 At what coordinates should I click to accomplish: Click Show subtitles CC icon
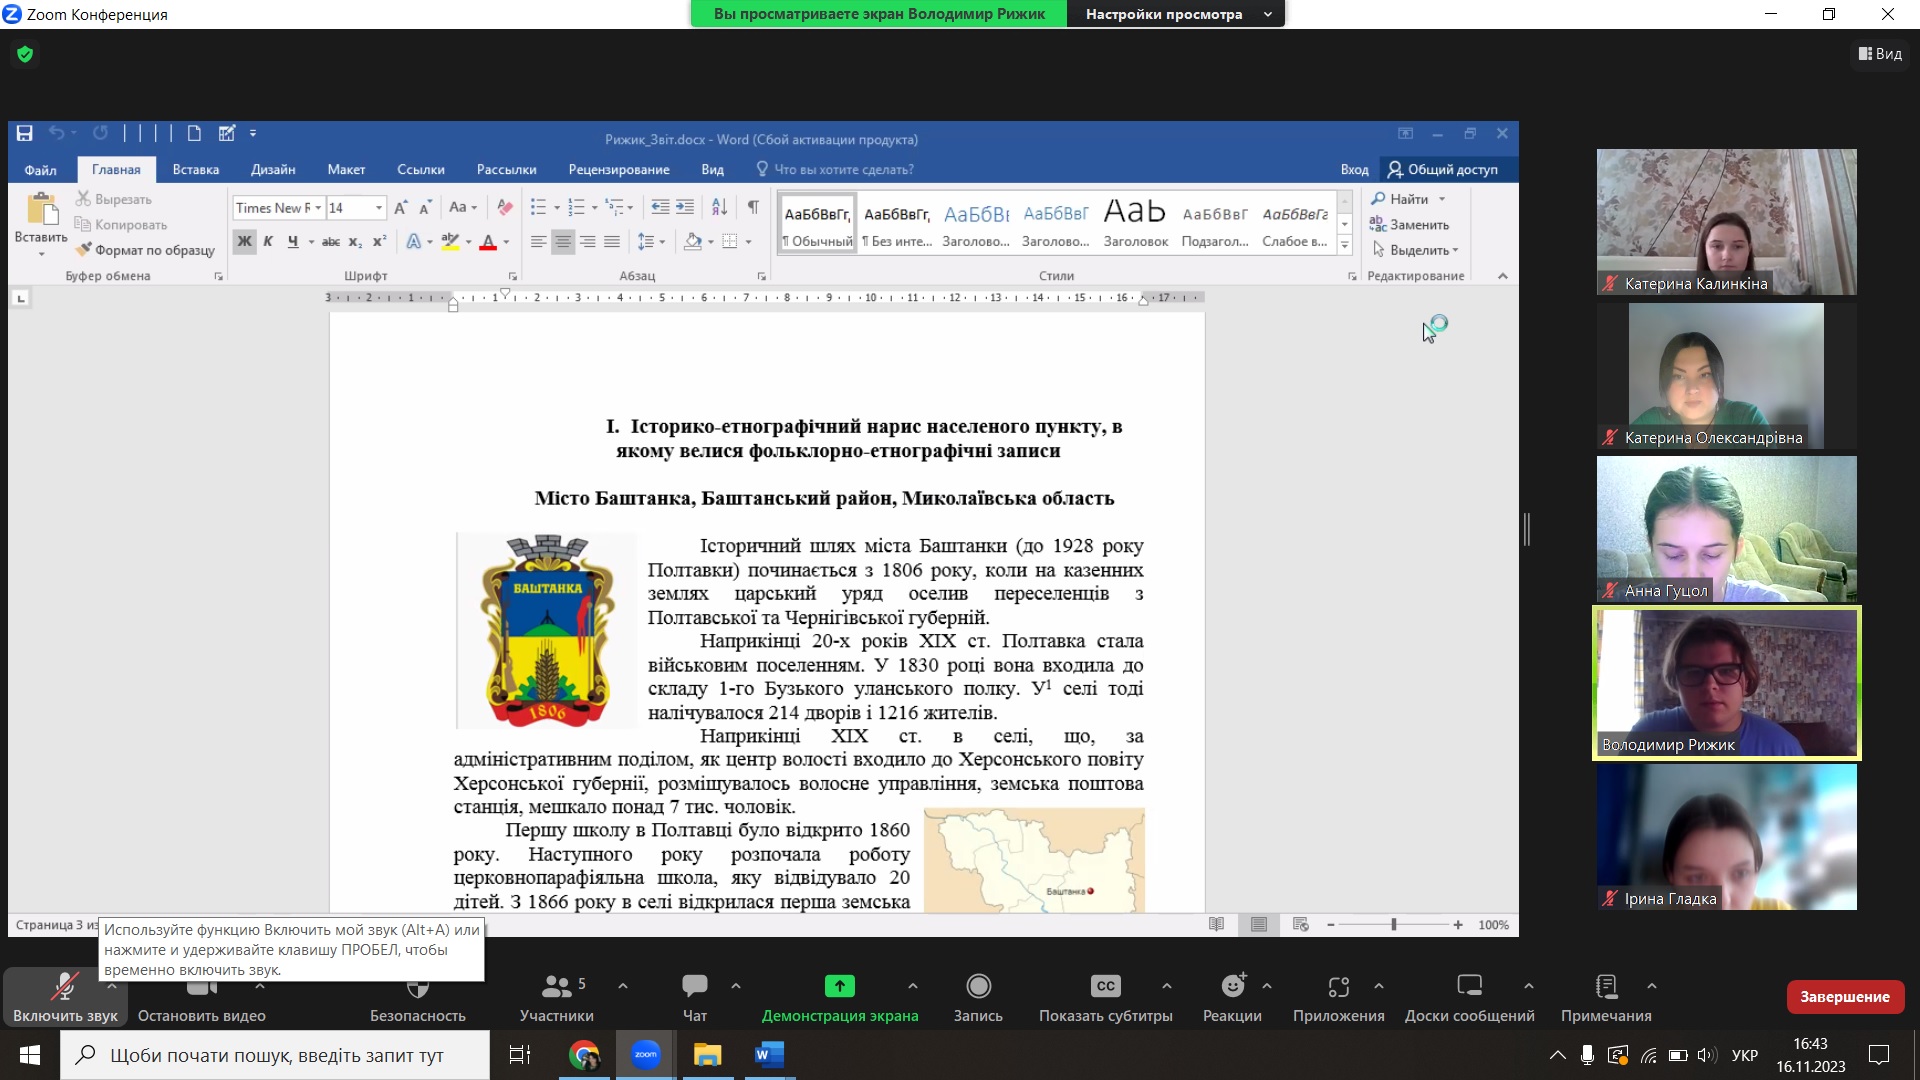pos(1105,987)
